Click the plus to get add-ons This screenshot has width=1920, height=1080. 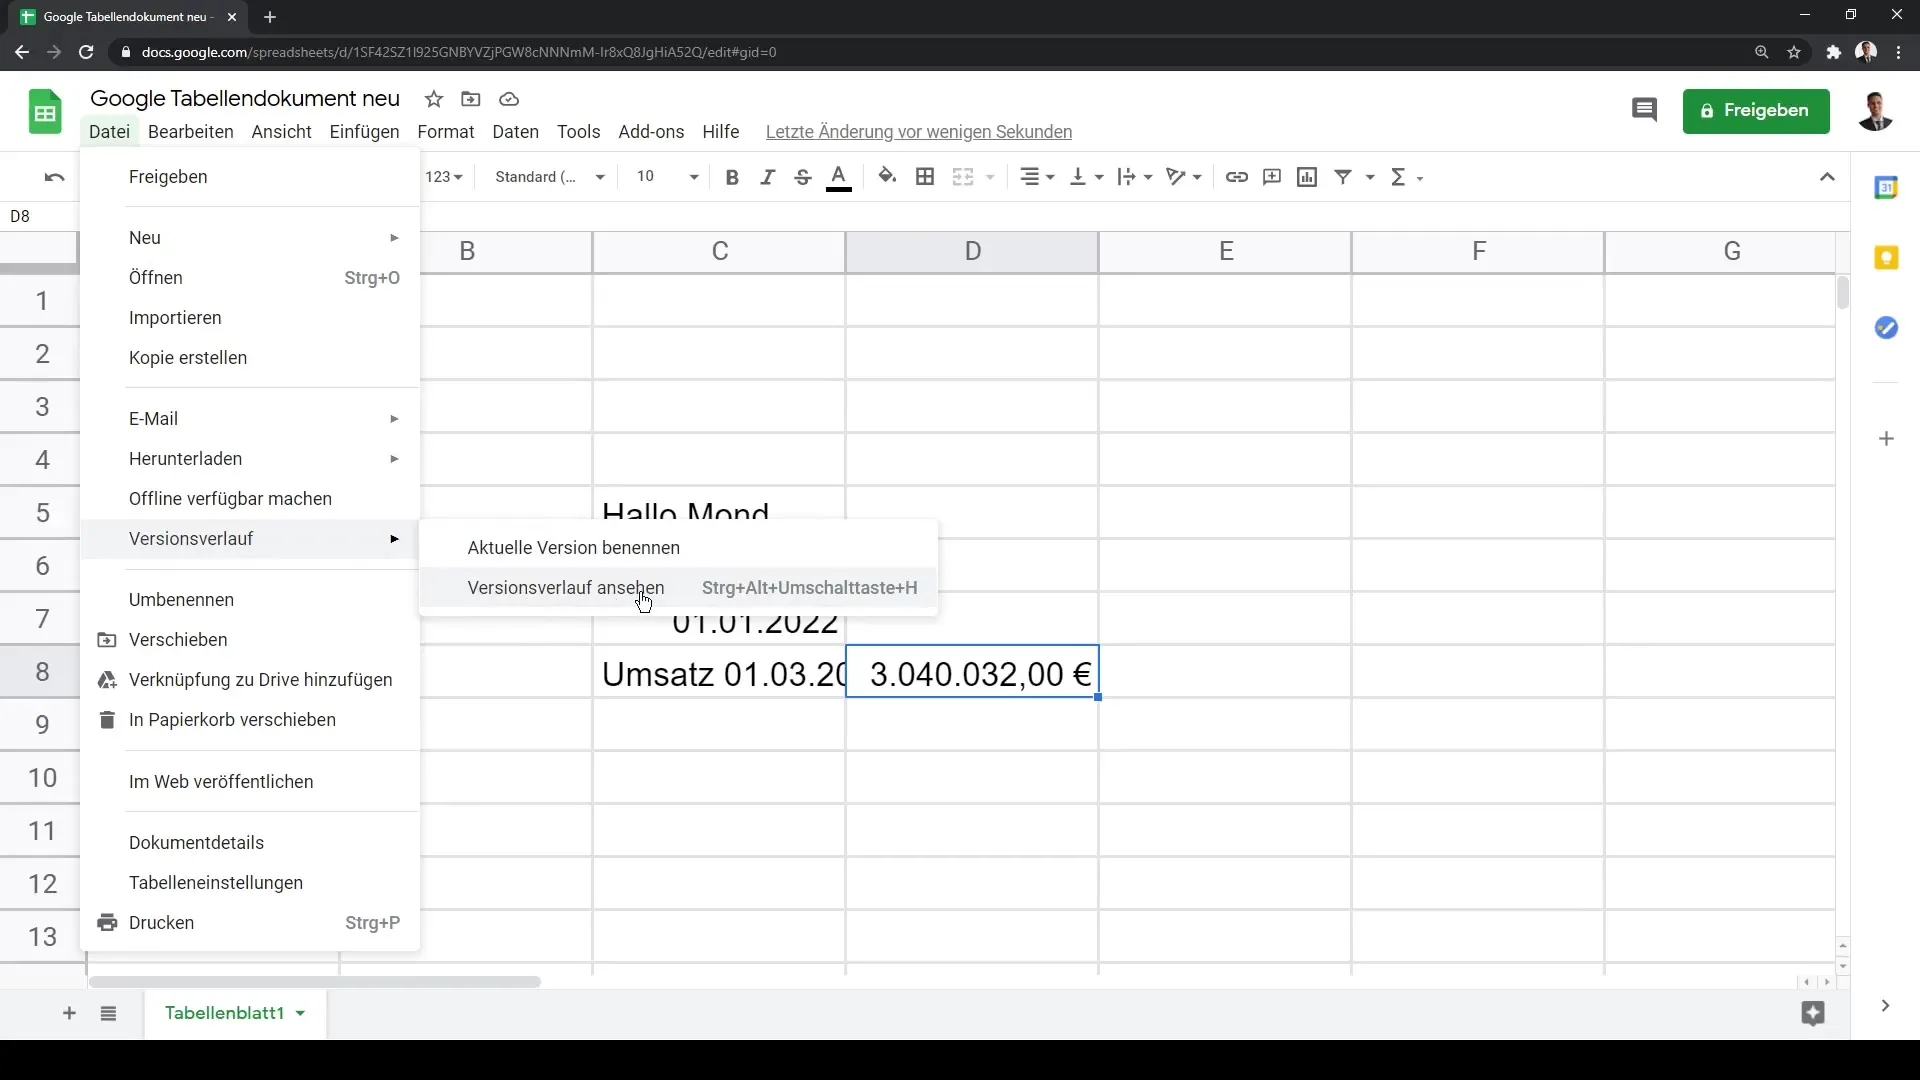[1886, 439]
